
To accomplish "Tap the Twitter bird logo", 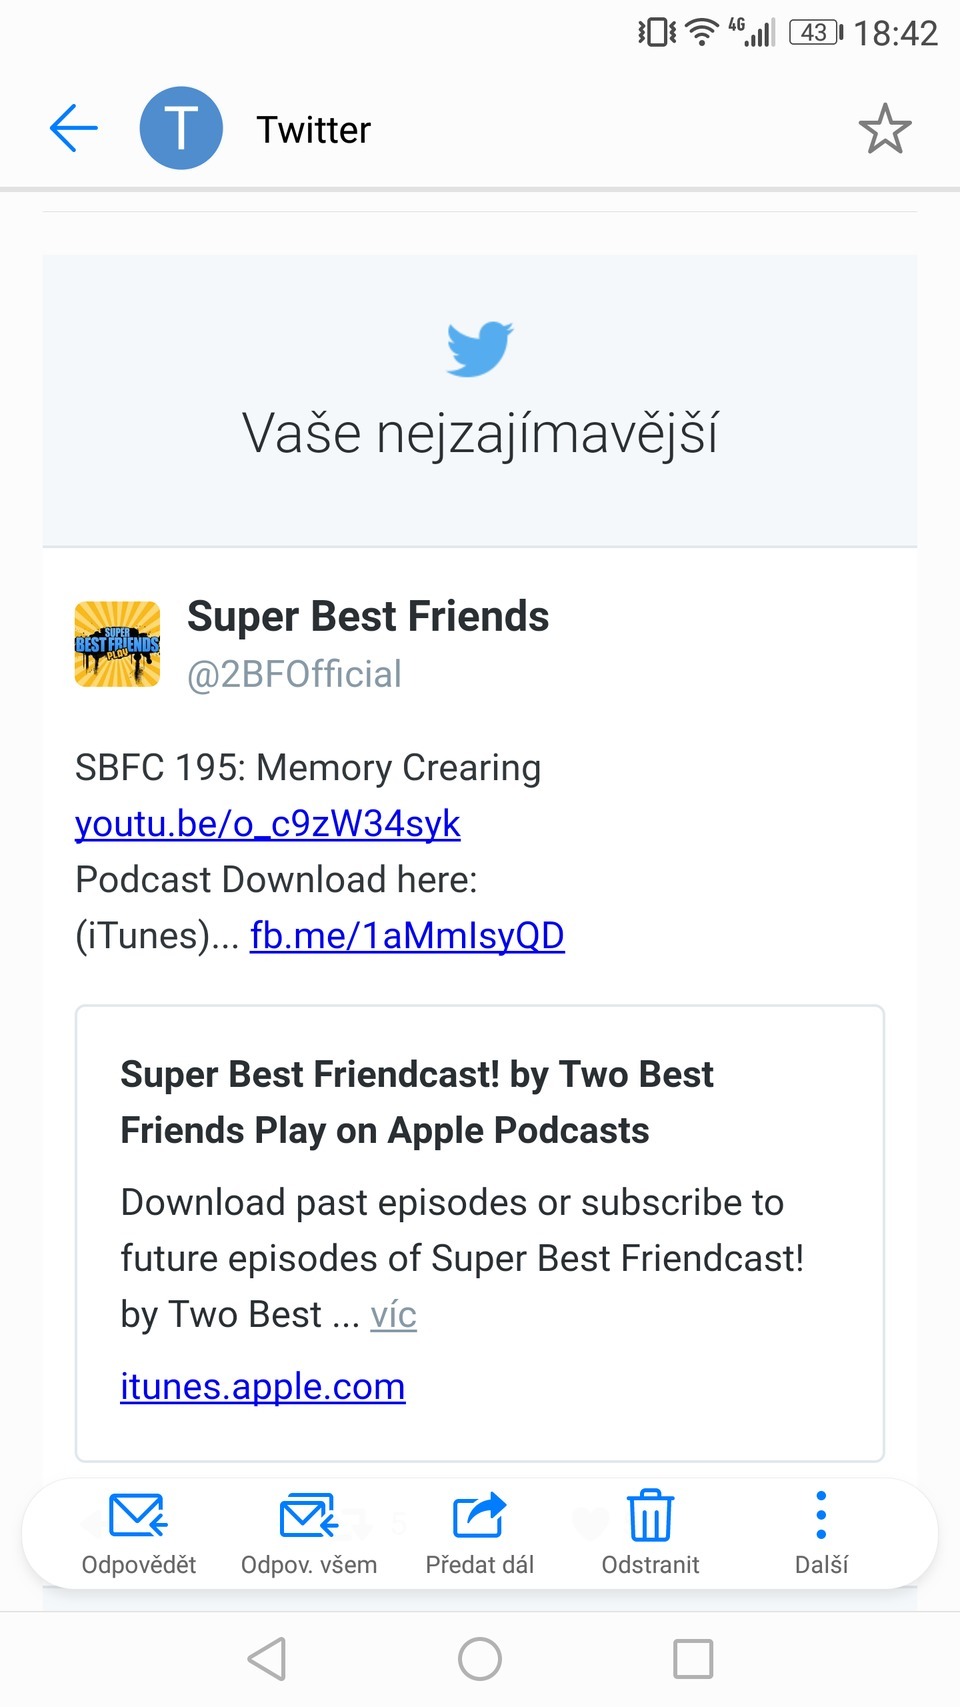I will pyautogui.click(x=480, y=348).
